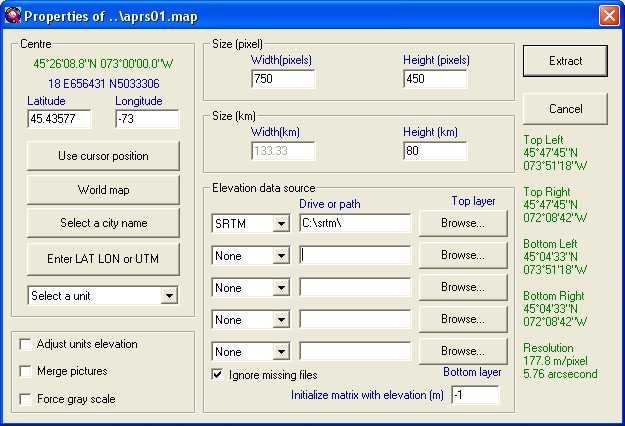This screenshot has height=426, width=625.
Task: Click the application icon in the title bar
Action: pyautogui.click(x=13, y=16)
